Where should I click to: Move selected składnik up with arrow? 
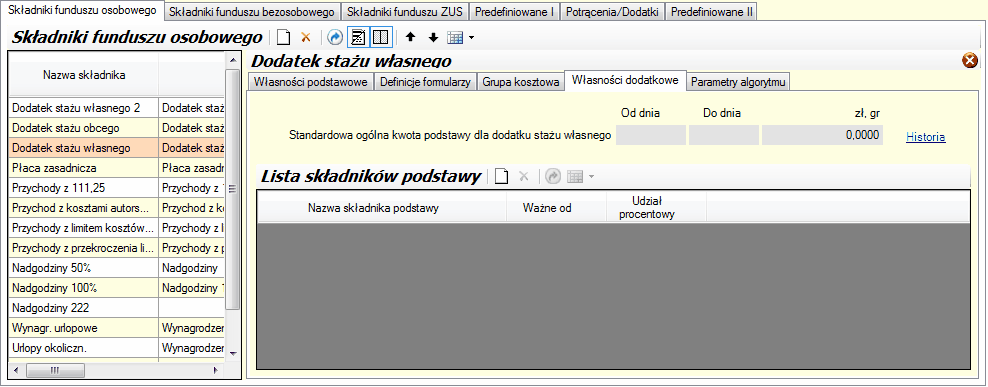(x=410, y=38)
